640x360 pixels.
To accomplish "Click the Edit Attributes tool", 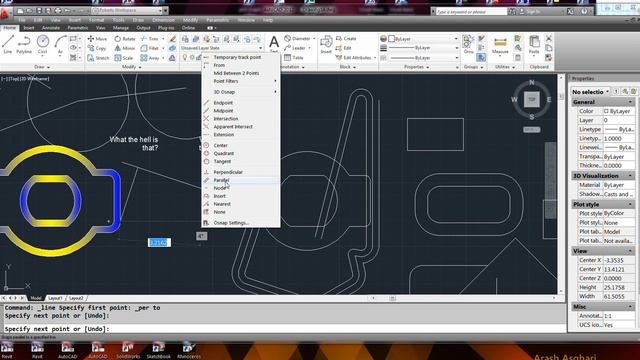I will 353,58.
